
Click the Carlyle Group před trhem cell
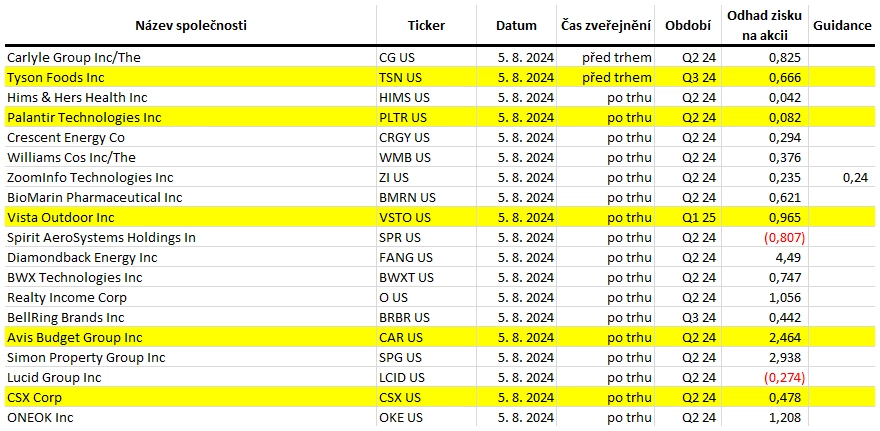[606, 57]
